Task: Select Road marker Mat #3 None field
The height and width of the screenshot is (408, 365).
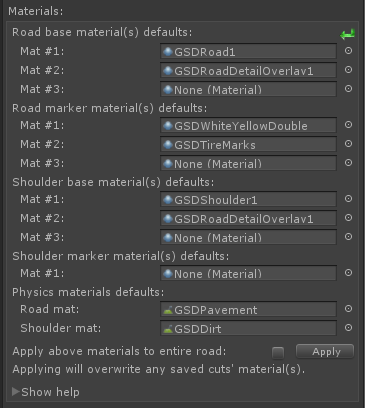Action: 248,163
